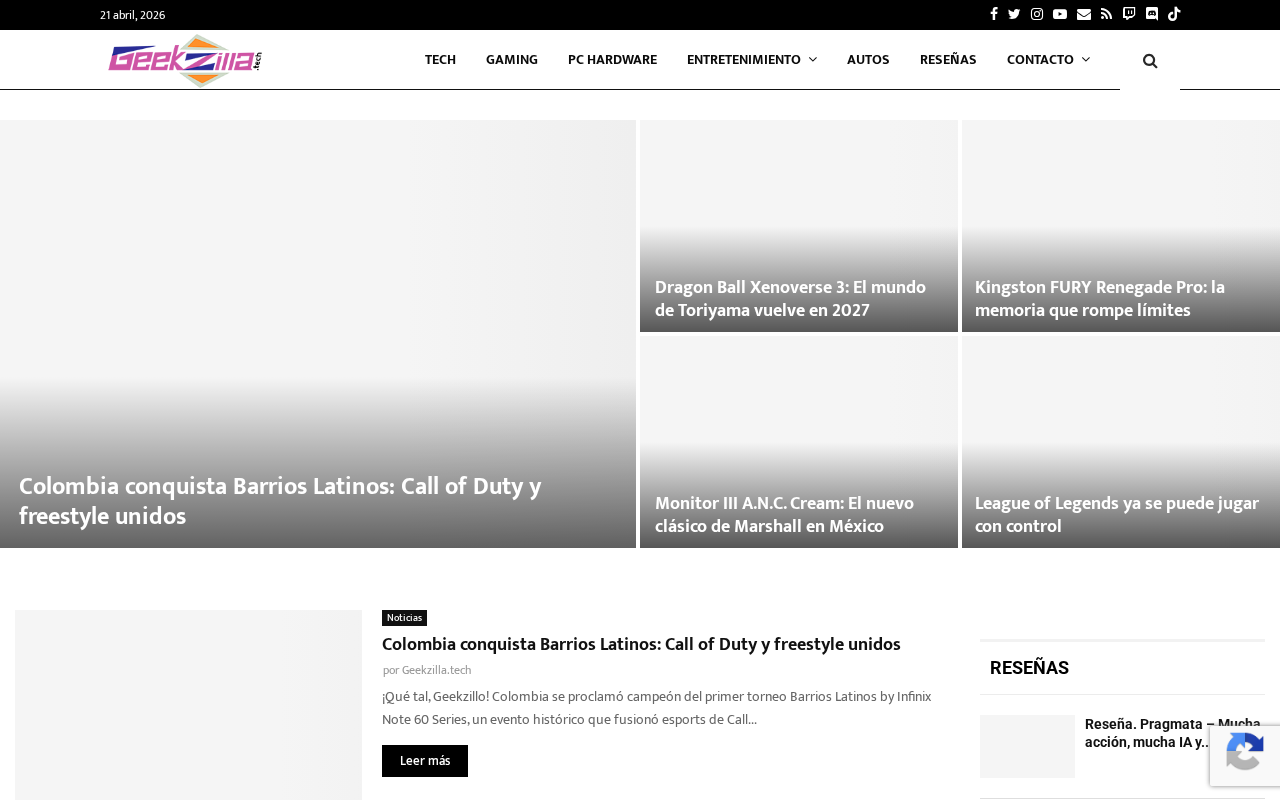This screenshot has width=1280, height=800.
Task: Open the Facebook icon in top bar
Action: [x=993, y=14]
